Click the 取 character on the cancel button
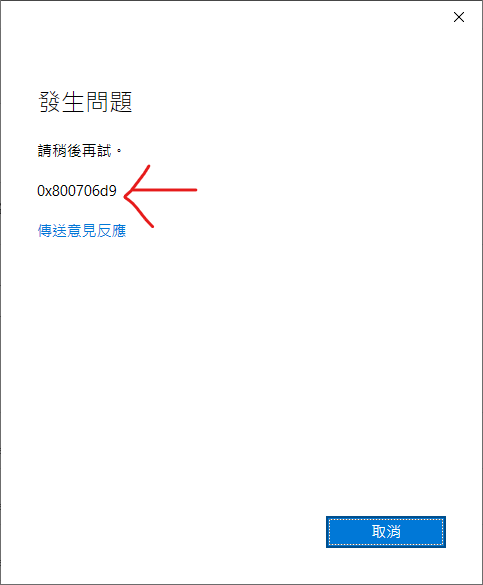This screenshot has width=483, height=585. 379,531
